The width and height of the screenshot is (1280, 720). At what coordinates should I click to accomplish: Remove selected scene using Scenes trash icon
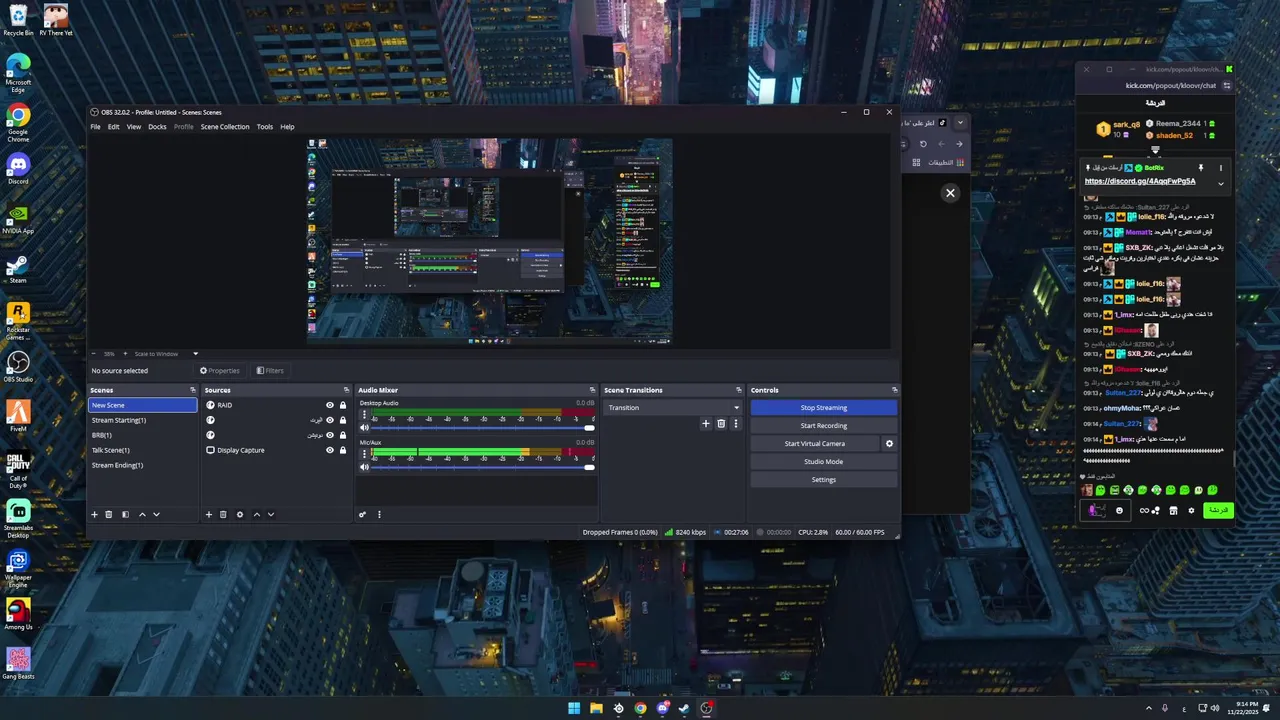coord(109,514)
